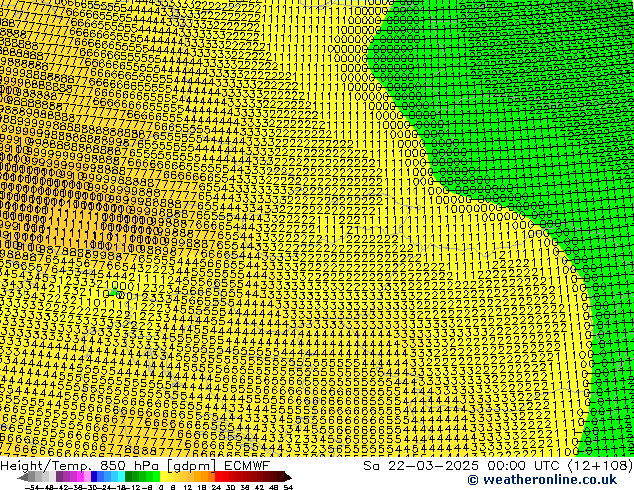Click the (12+108) forecast hour label
Image resolution: width=634 pixels, height=490 pixels.
pyautogui.click(x=600, y=466)
